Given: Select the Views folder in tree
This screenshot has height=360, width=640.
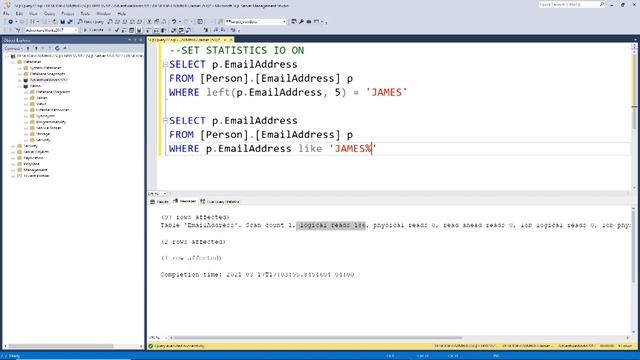Looking at the screenshot, I should pyautogui.click(x=41, y=104).
